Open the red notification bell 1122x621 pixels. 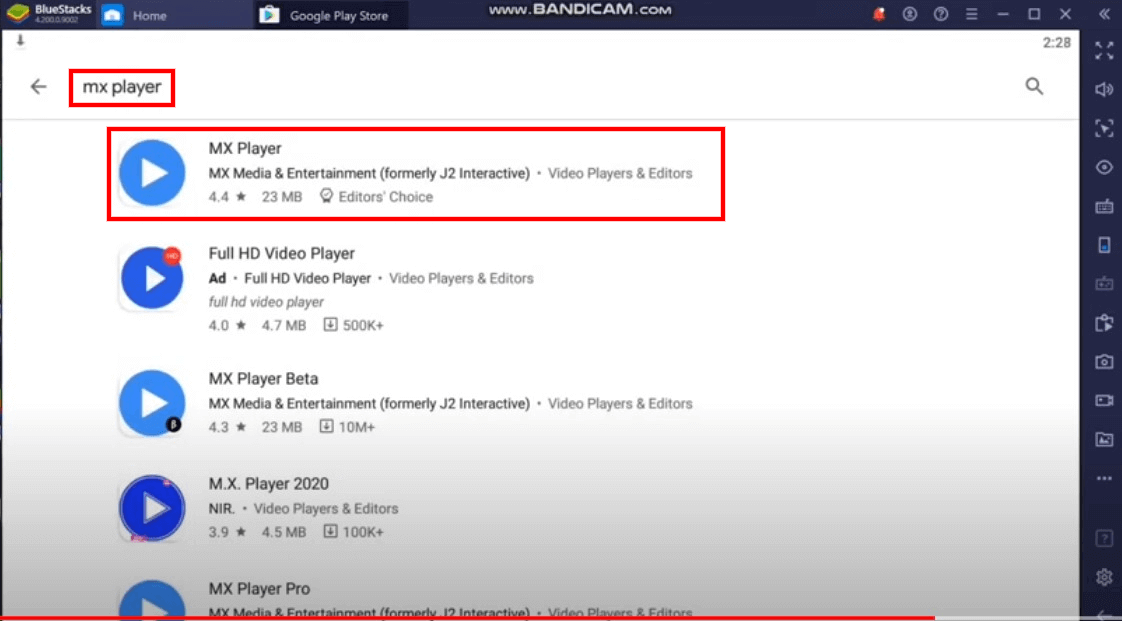(x=879, y=14)
